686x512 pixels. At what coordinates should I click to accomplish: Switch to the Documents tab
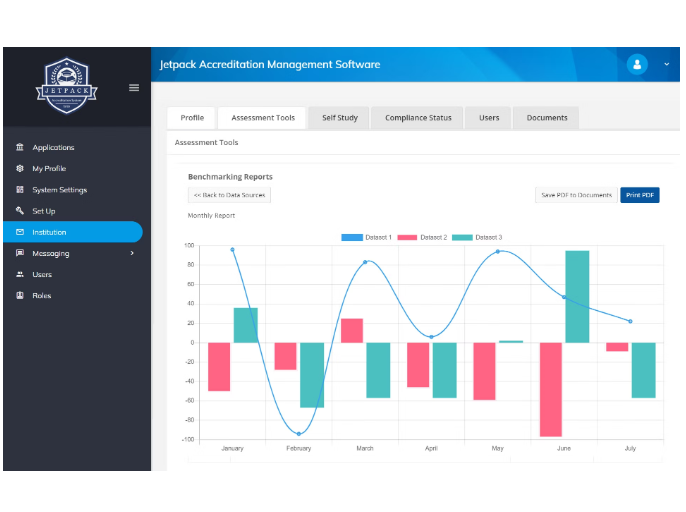[546, 118]
